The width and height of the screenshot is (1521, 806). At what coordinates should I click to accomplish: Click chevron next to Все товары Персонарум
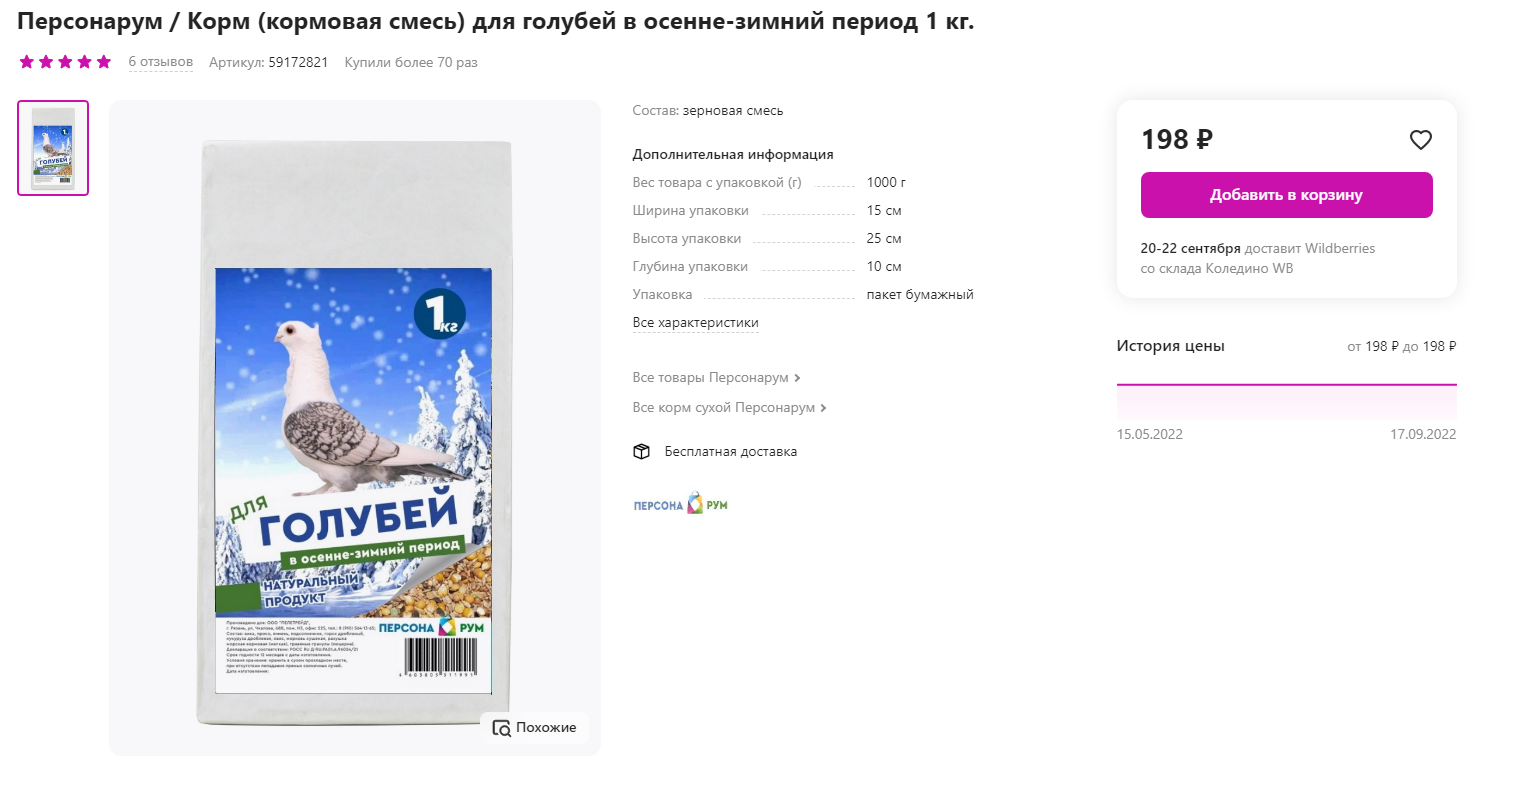797,378
